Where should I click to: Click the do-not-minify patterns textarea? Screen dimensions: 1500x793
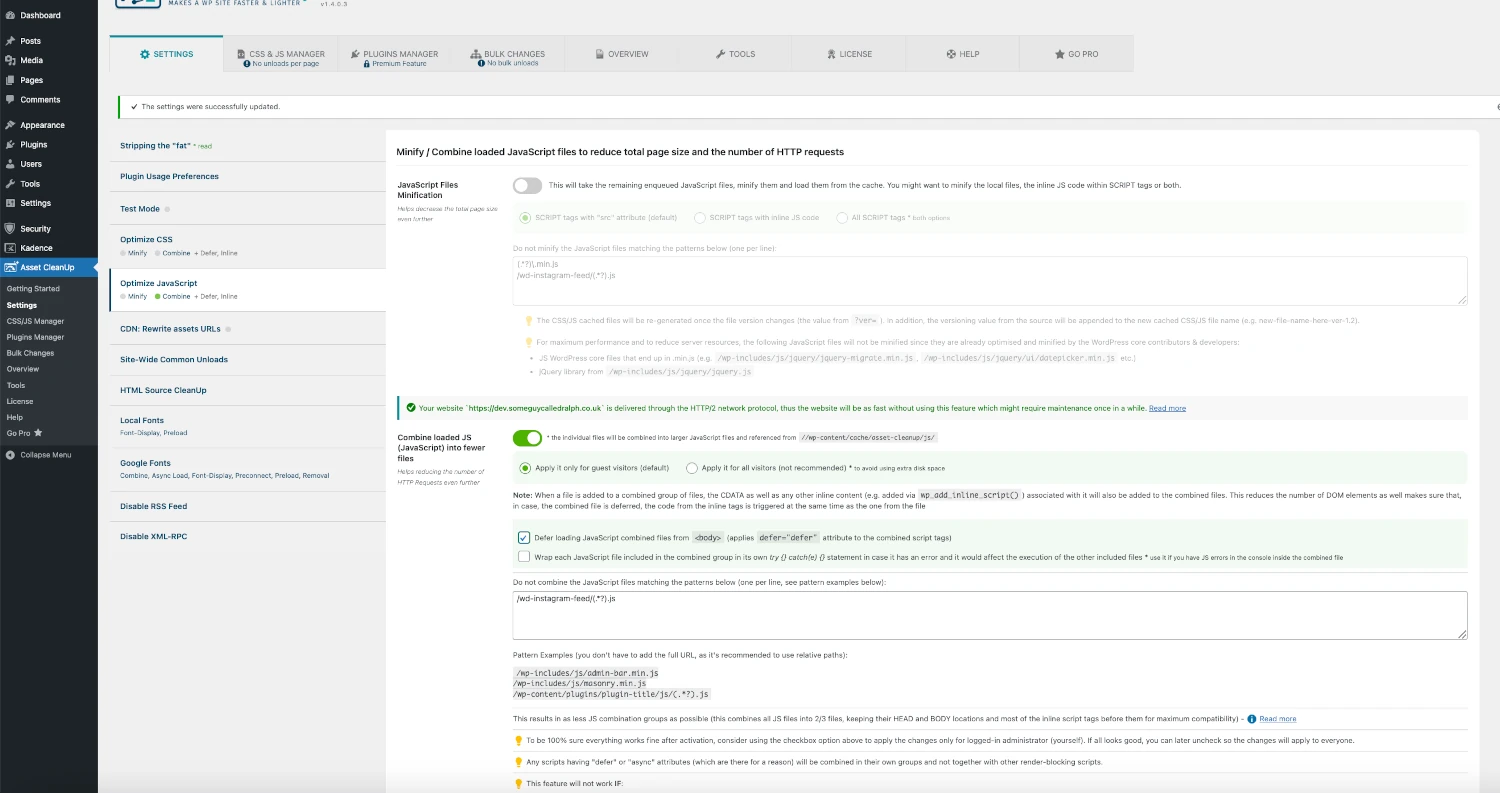990,280
